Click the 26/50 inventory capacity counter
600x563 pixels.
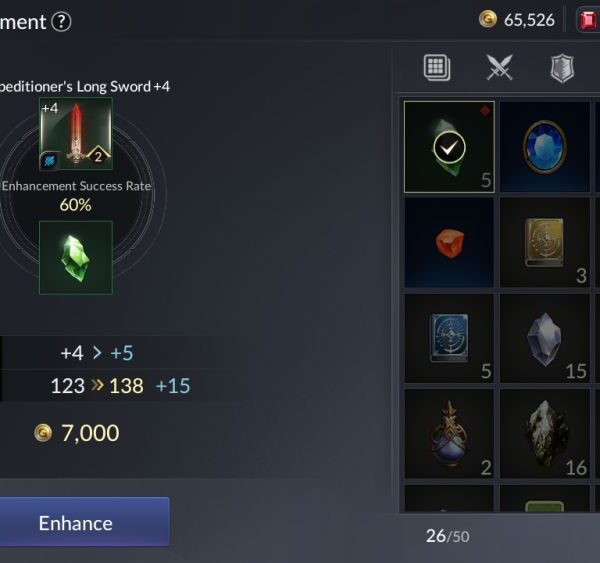(447, 536)
